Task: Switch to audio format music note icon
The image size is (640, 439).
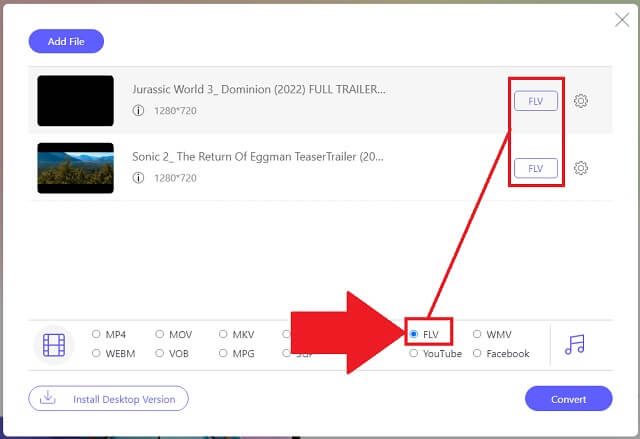Action: (574, 344)
